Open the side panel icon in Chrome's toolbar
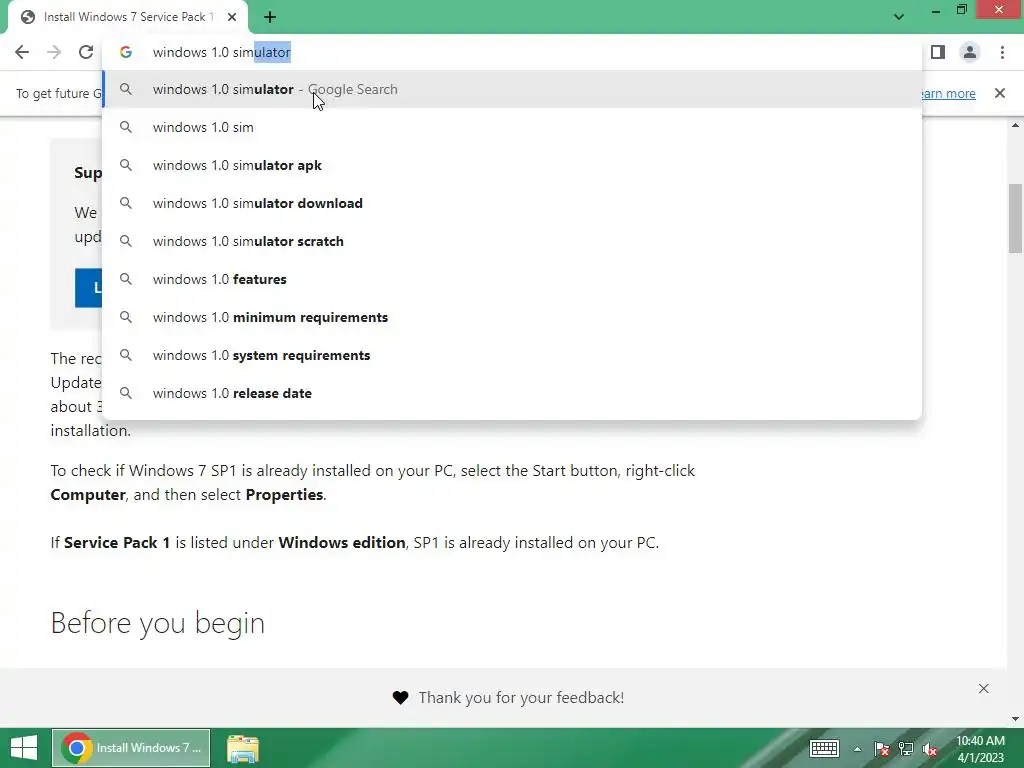The height and width of the screenshot is (768, 1024). [938, 52]
